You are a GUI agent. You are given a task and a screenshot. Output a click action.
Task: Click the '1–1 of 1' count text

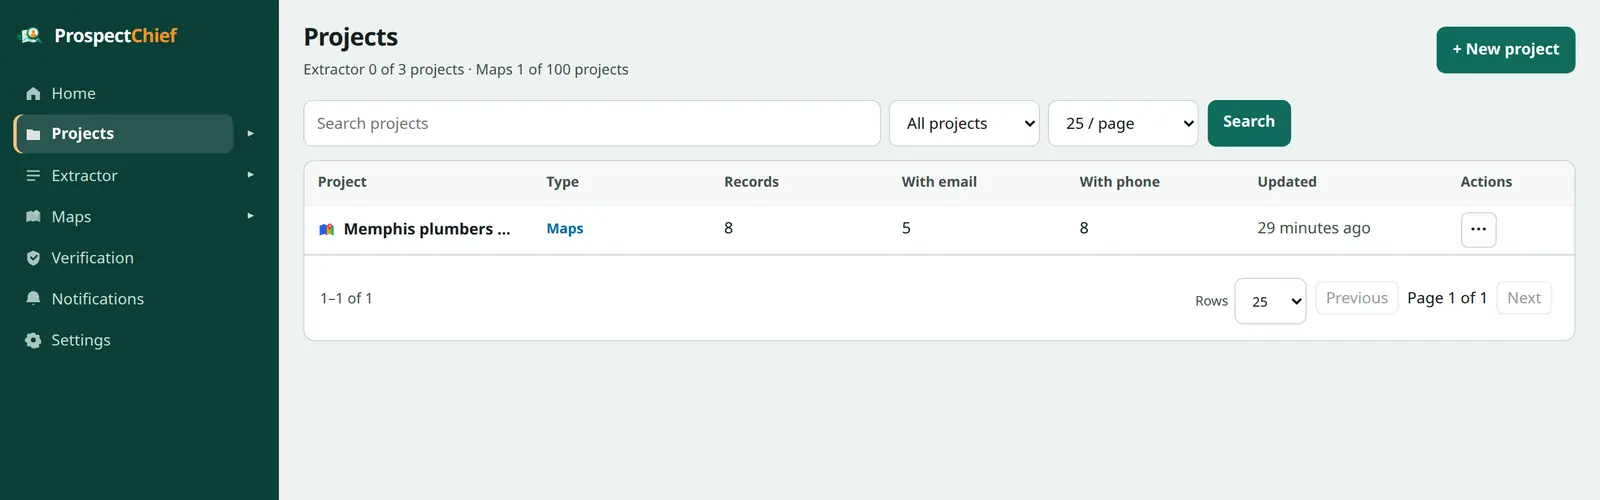[346, 298]
